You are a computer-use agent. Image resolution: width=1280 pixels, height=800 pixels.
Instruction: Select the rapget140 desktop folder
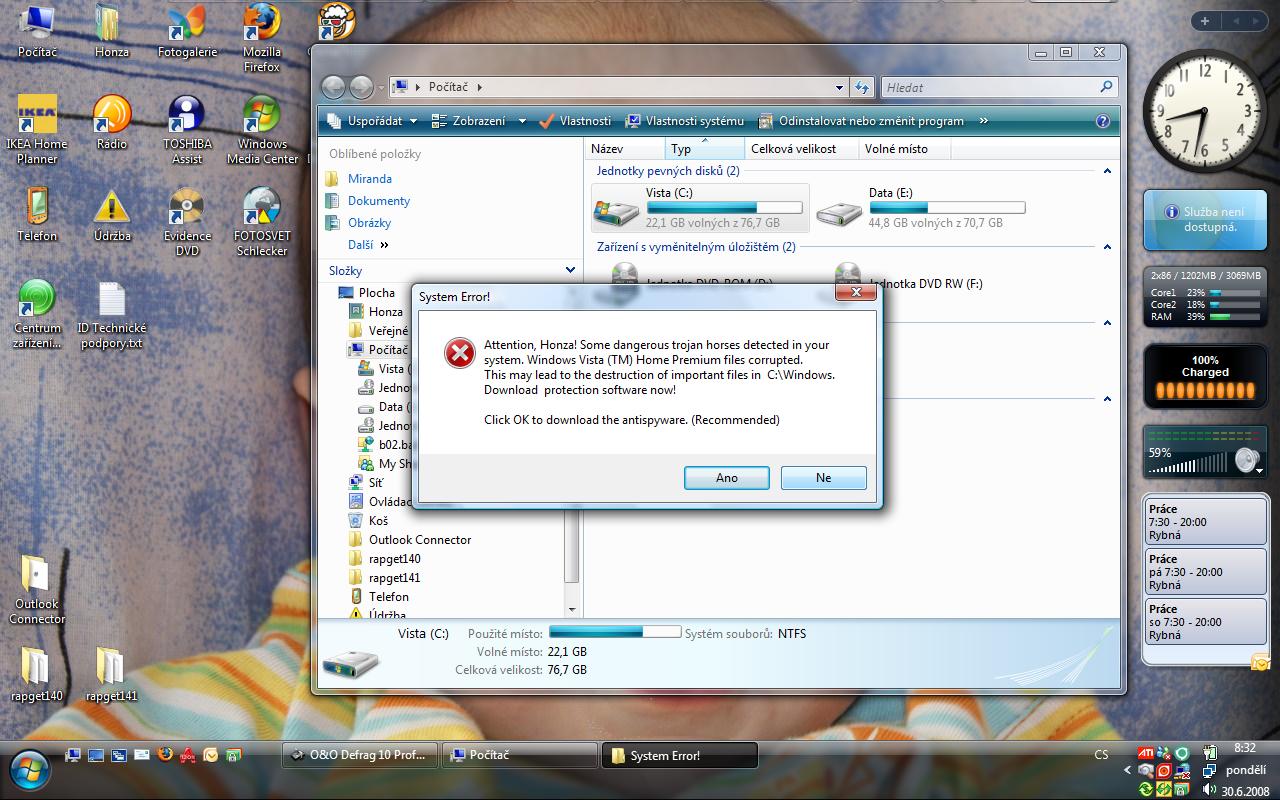[x=37, y=674]
